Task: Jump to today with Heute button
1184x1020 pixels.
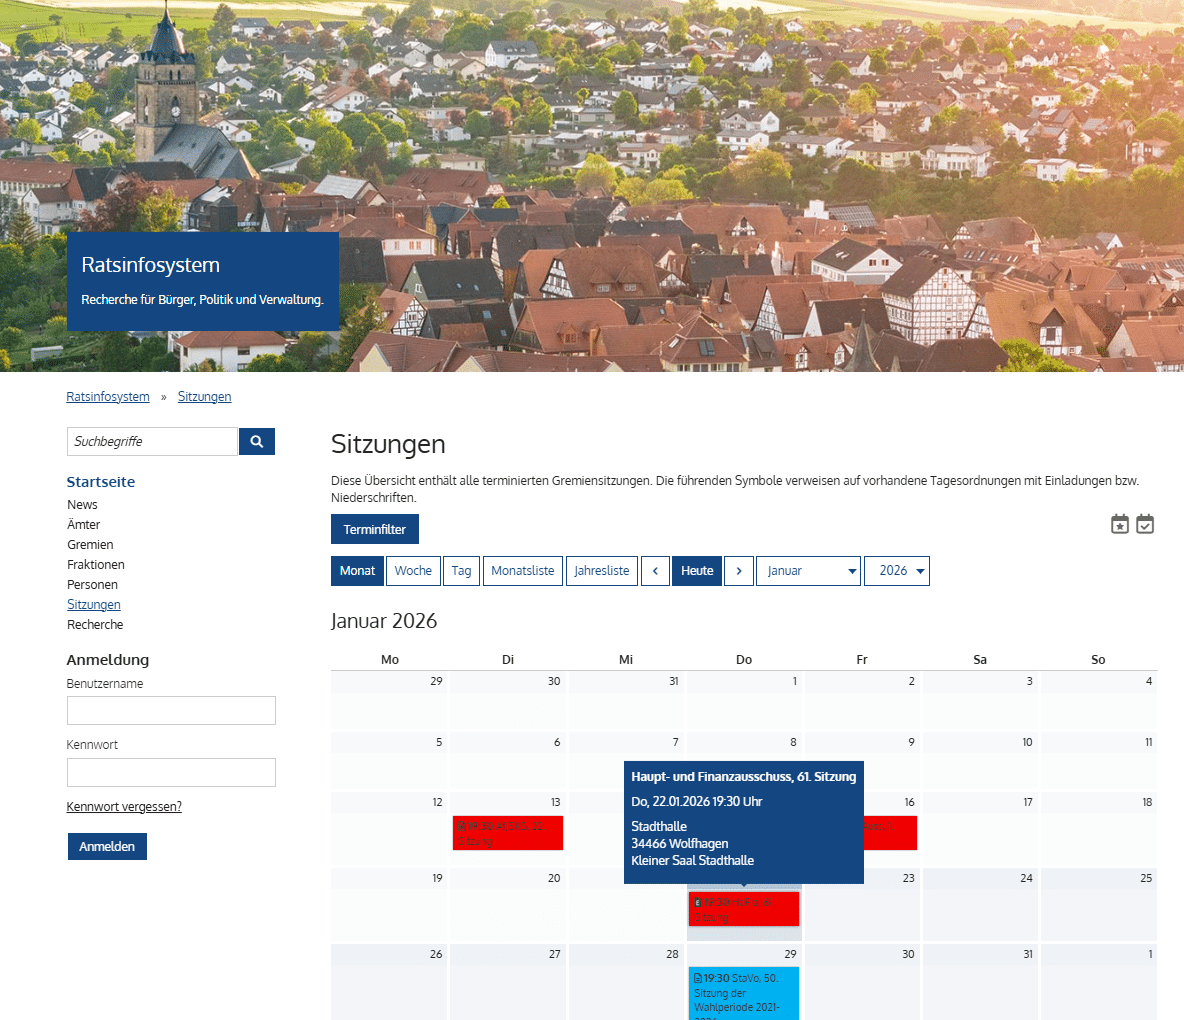Action: 697,571
